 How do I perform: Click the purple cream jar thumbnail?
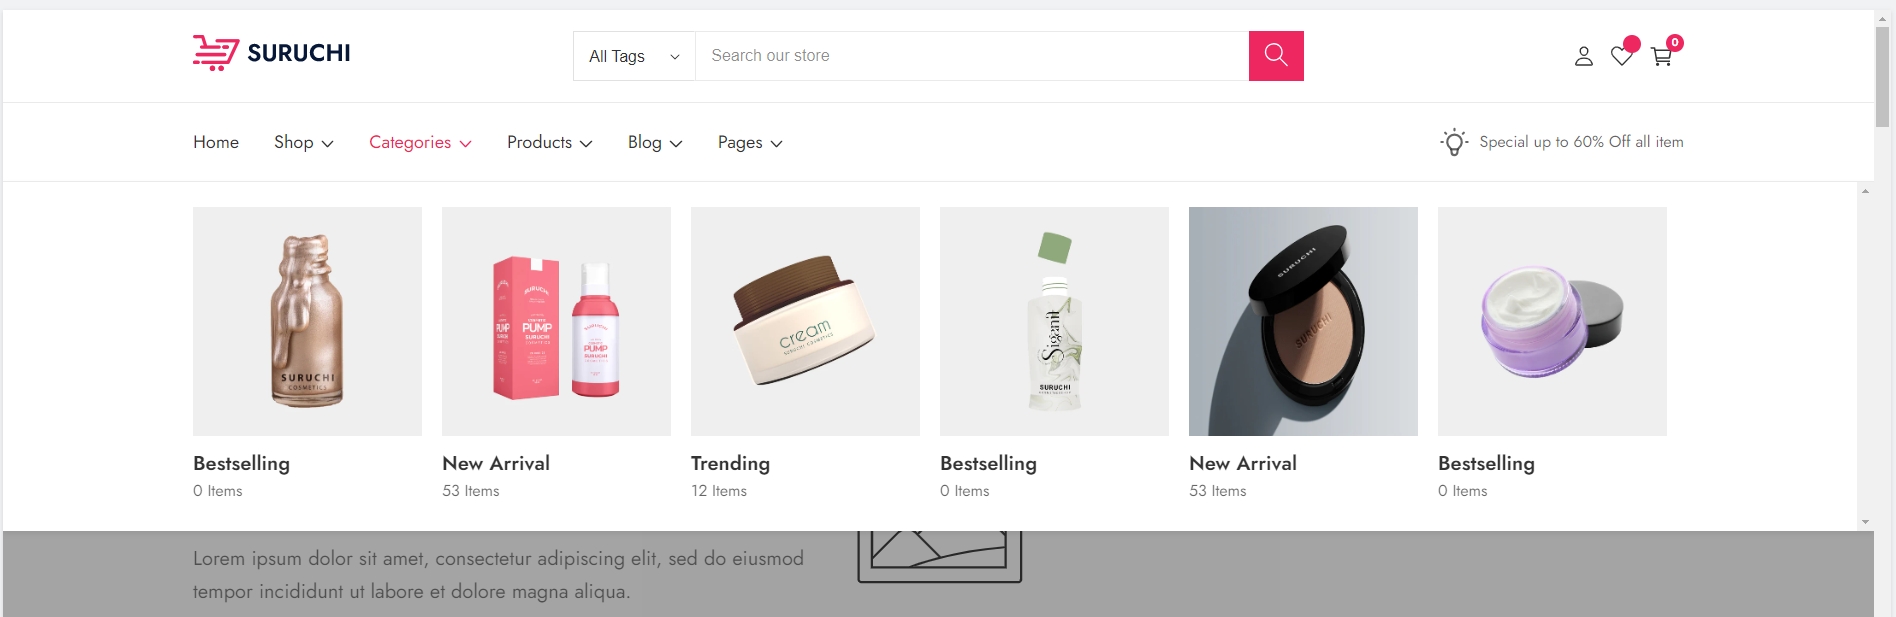pos(1552,321)
